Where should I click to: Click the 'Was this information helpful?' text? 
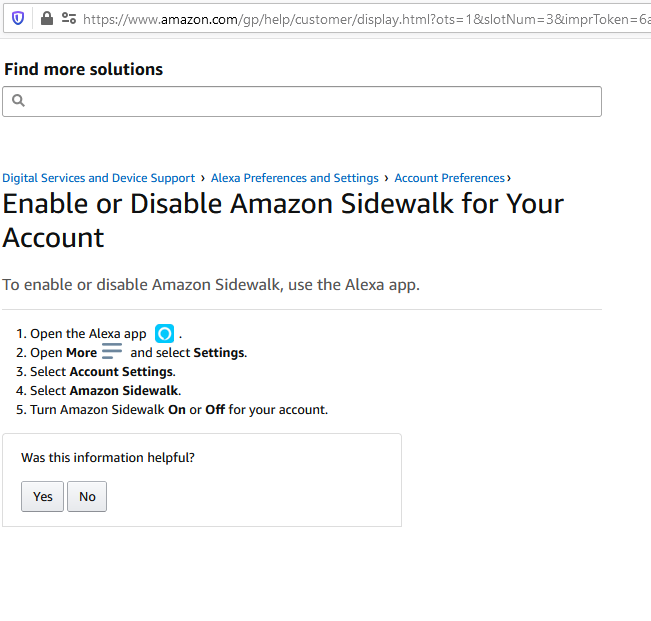(x=108, y=457)
